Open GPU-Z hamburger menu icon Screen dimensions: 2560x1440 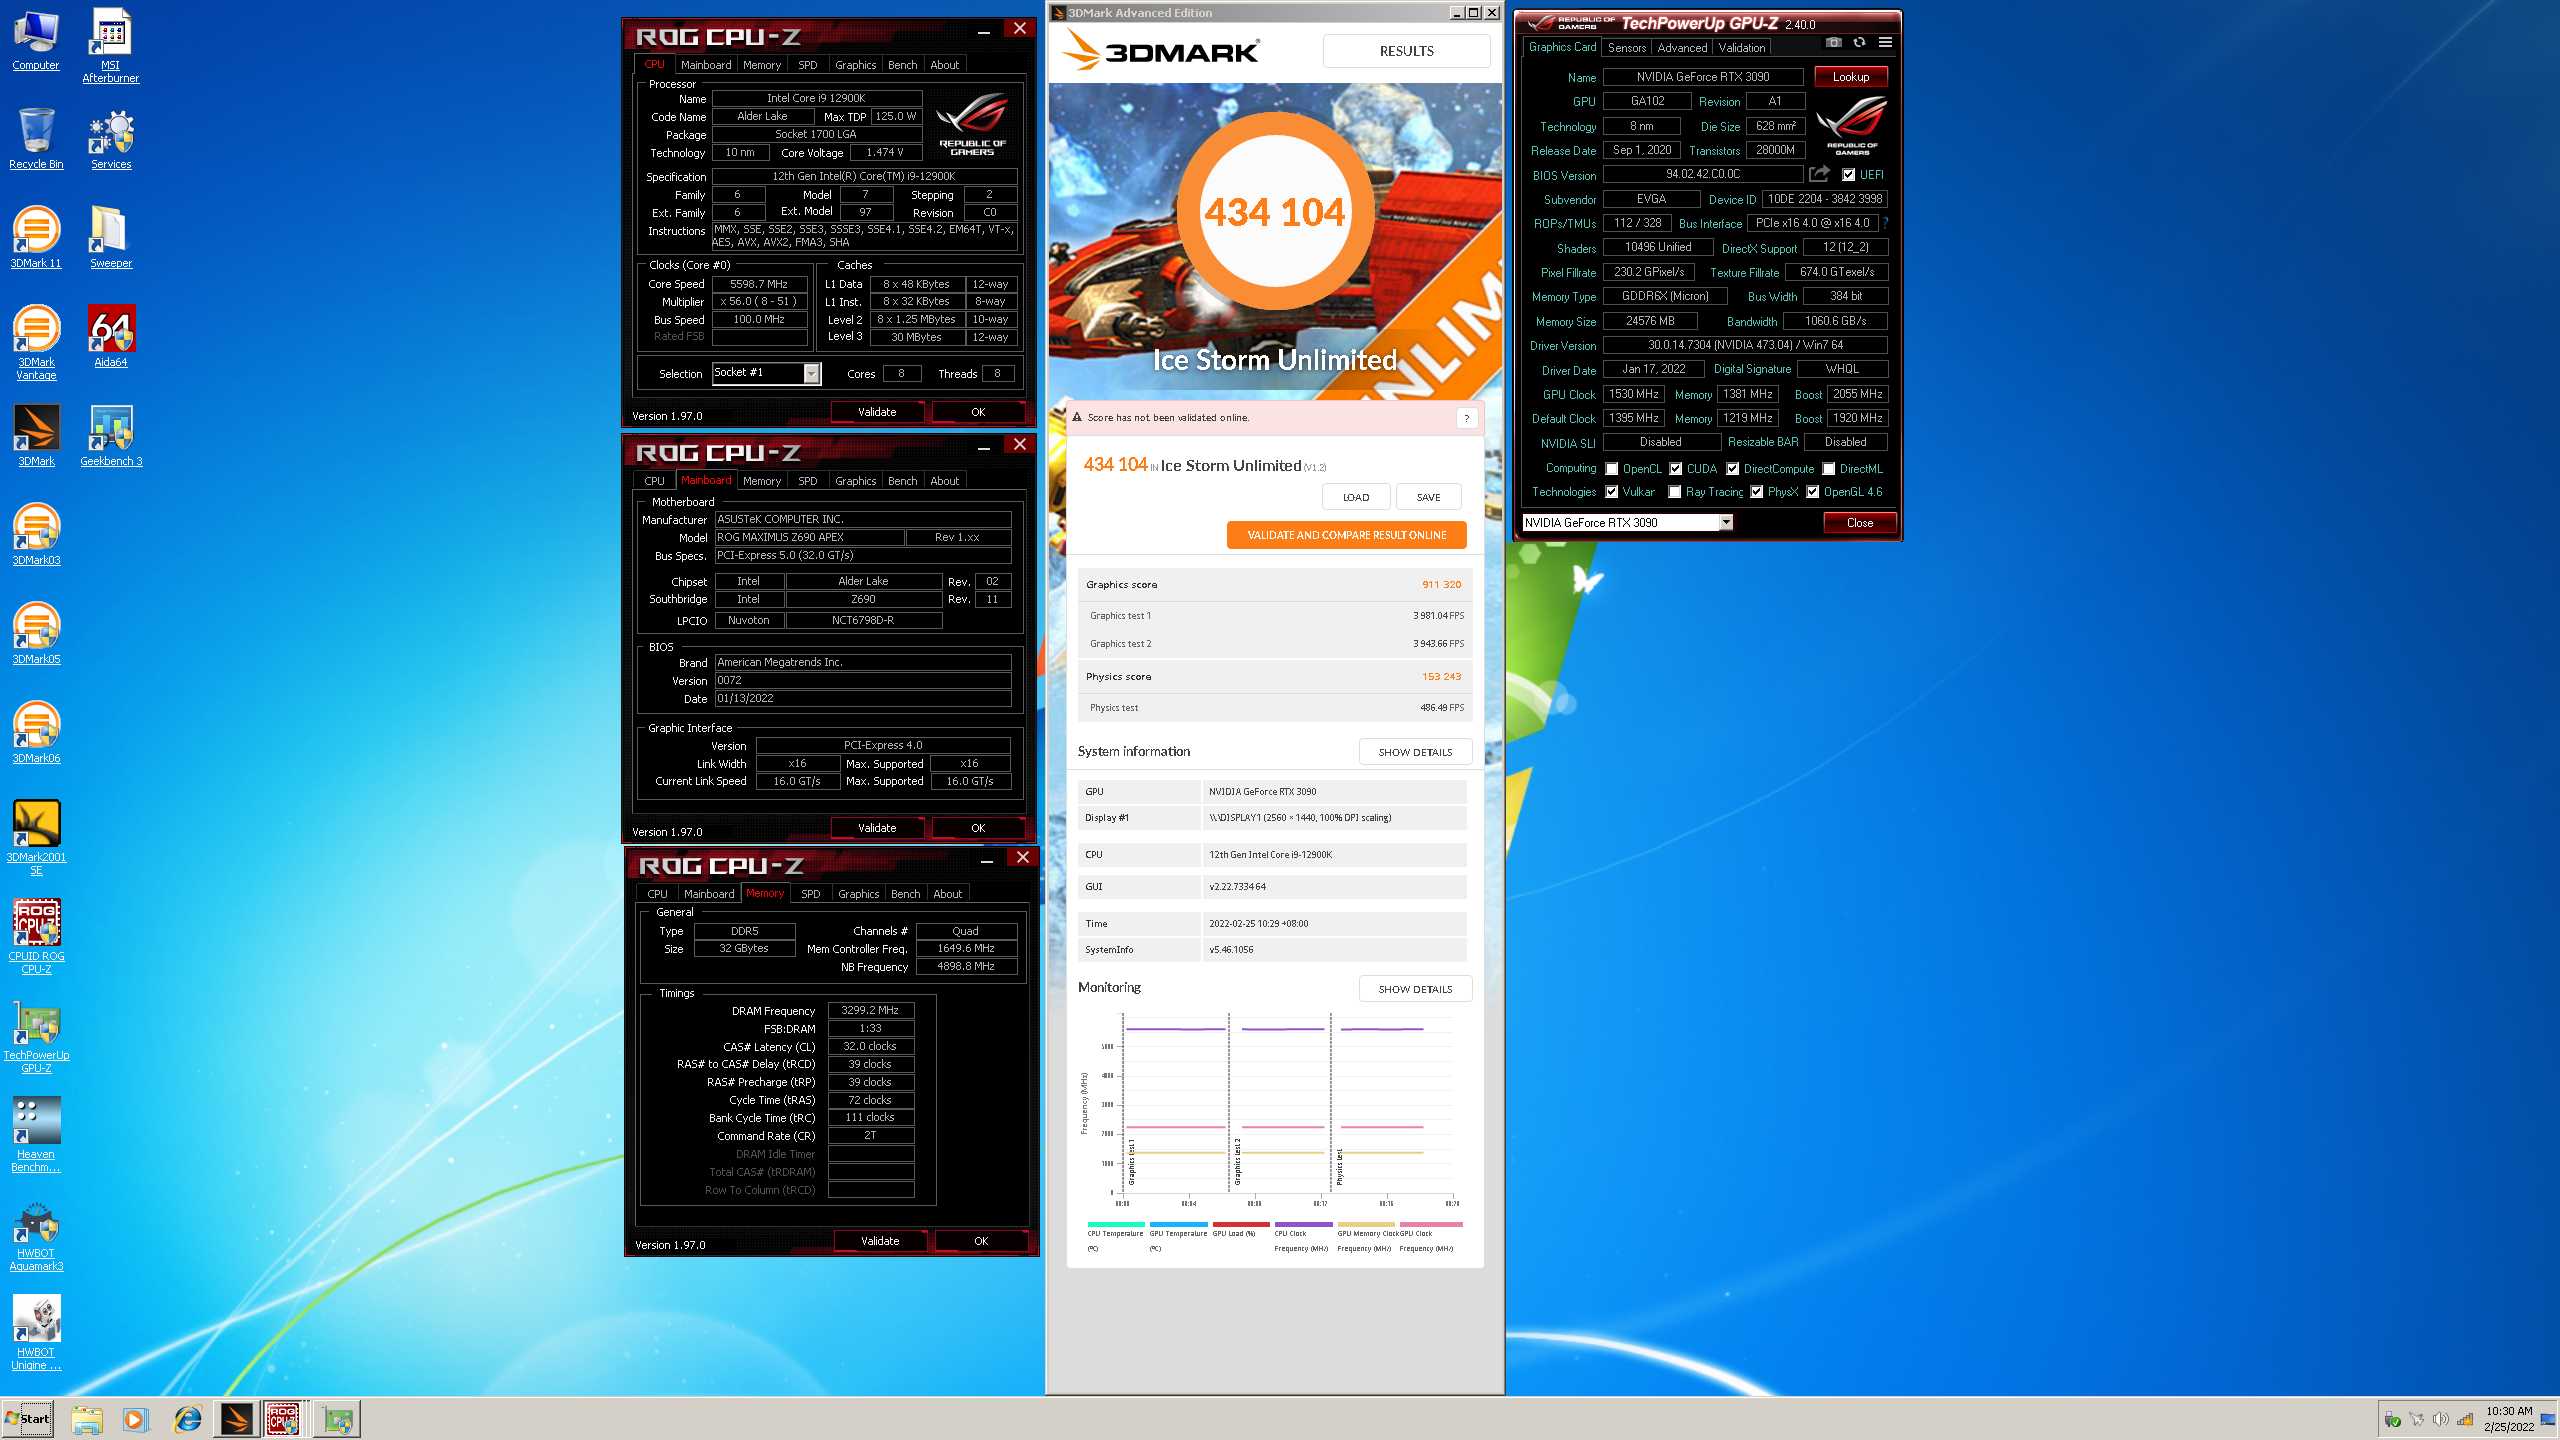1885,42
